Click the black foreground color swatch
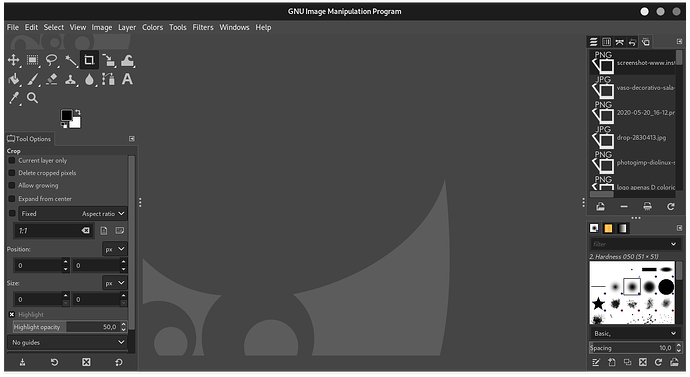Image resolution: width=690 pixels, height=377 pixels. 66,115
